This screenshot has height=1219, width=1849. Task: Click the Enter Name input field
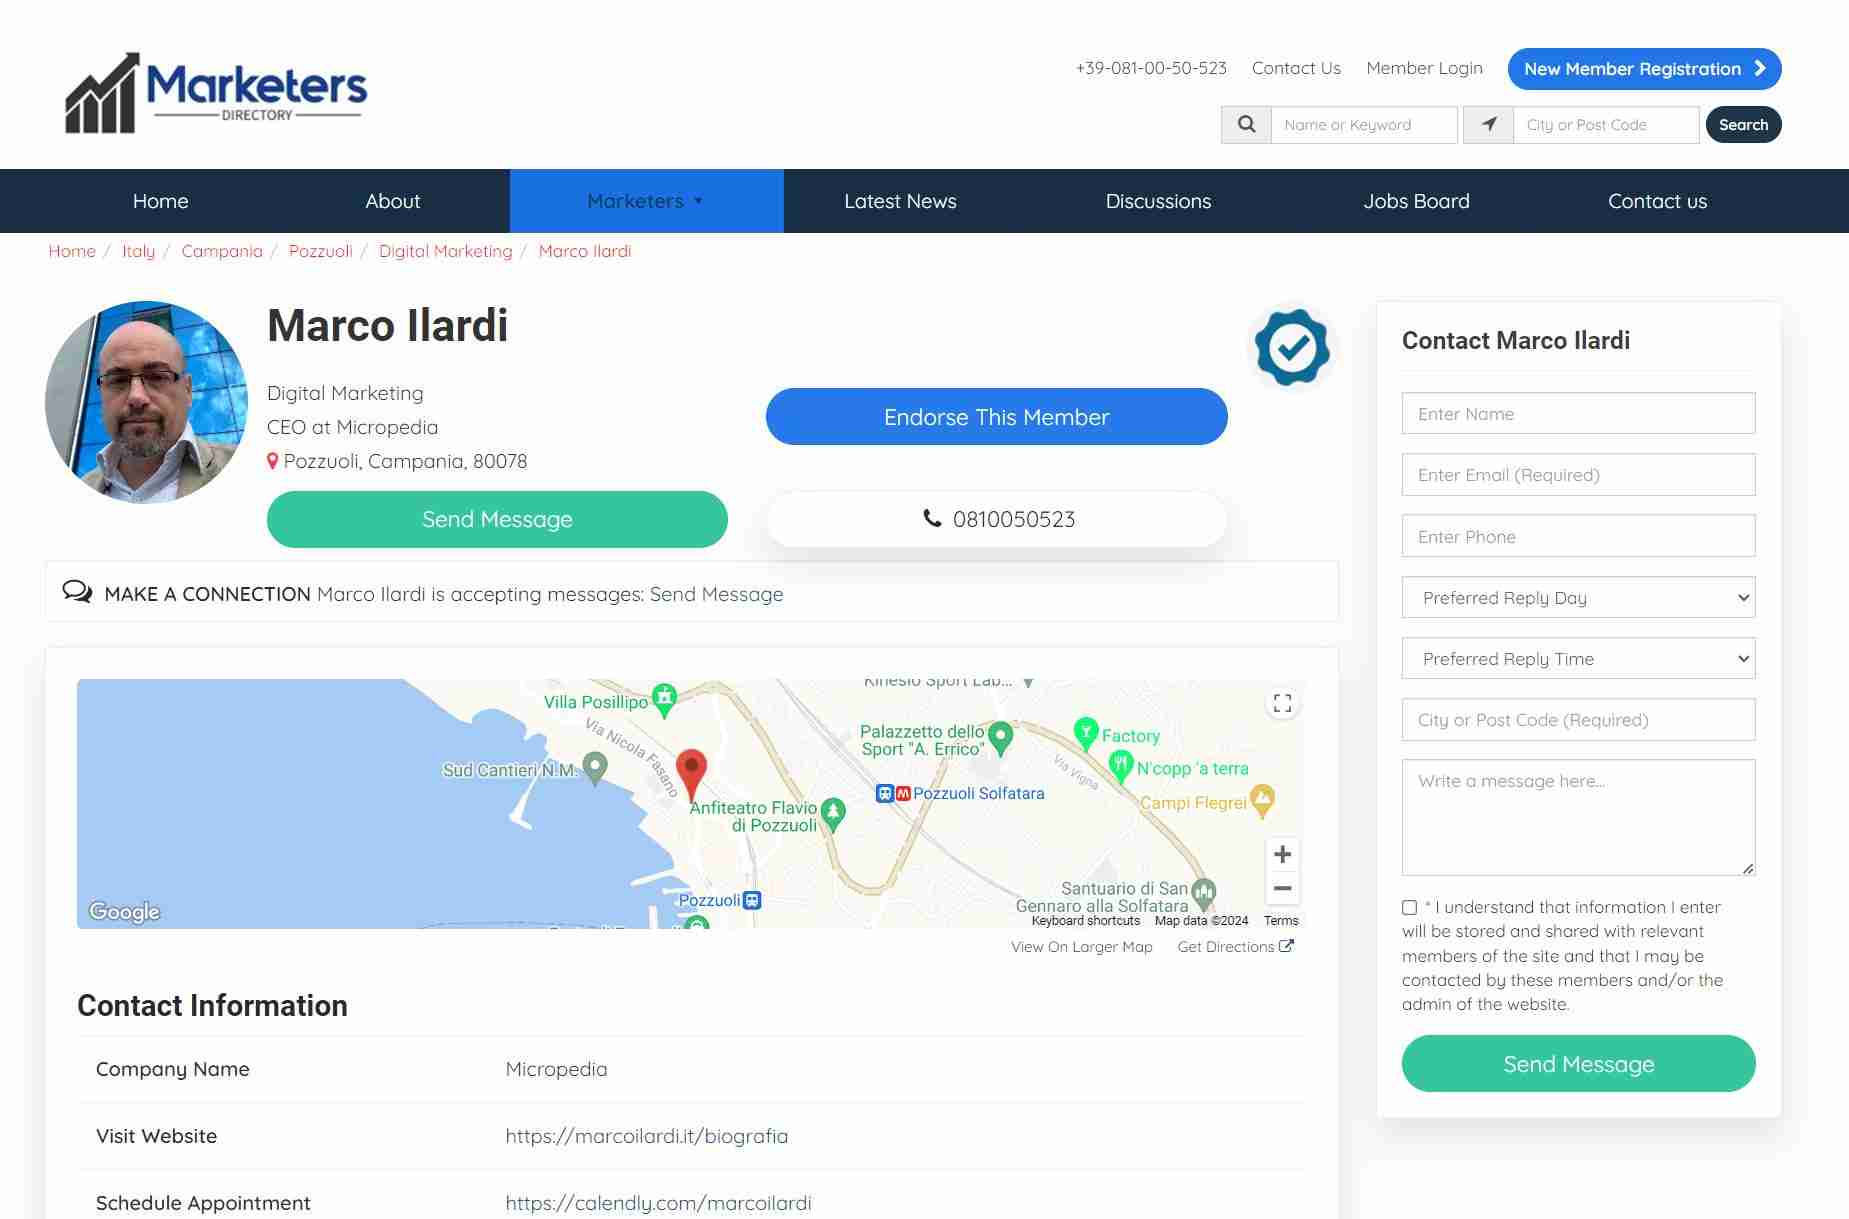1578,413
